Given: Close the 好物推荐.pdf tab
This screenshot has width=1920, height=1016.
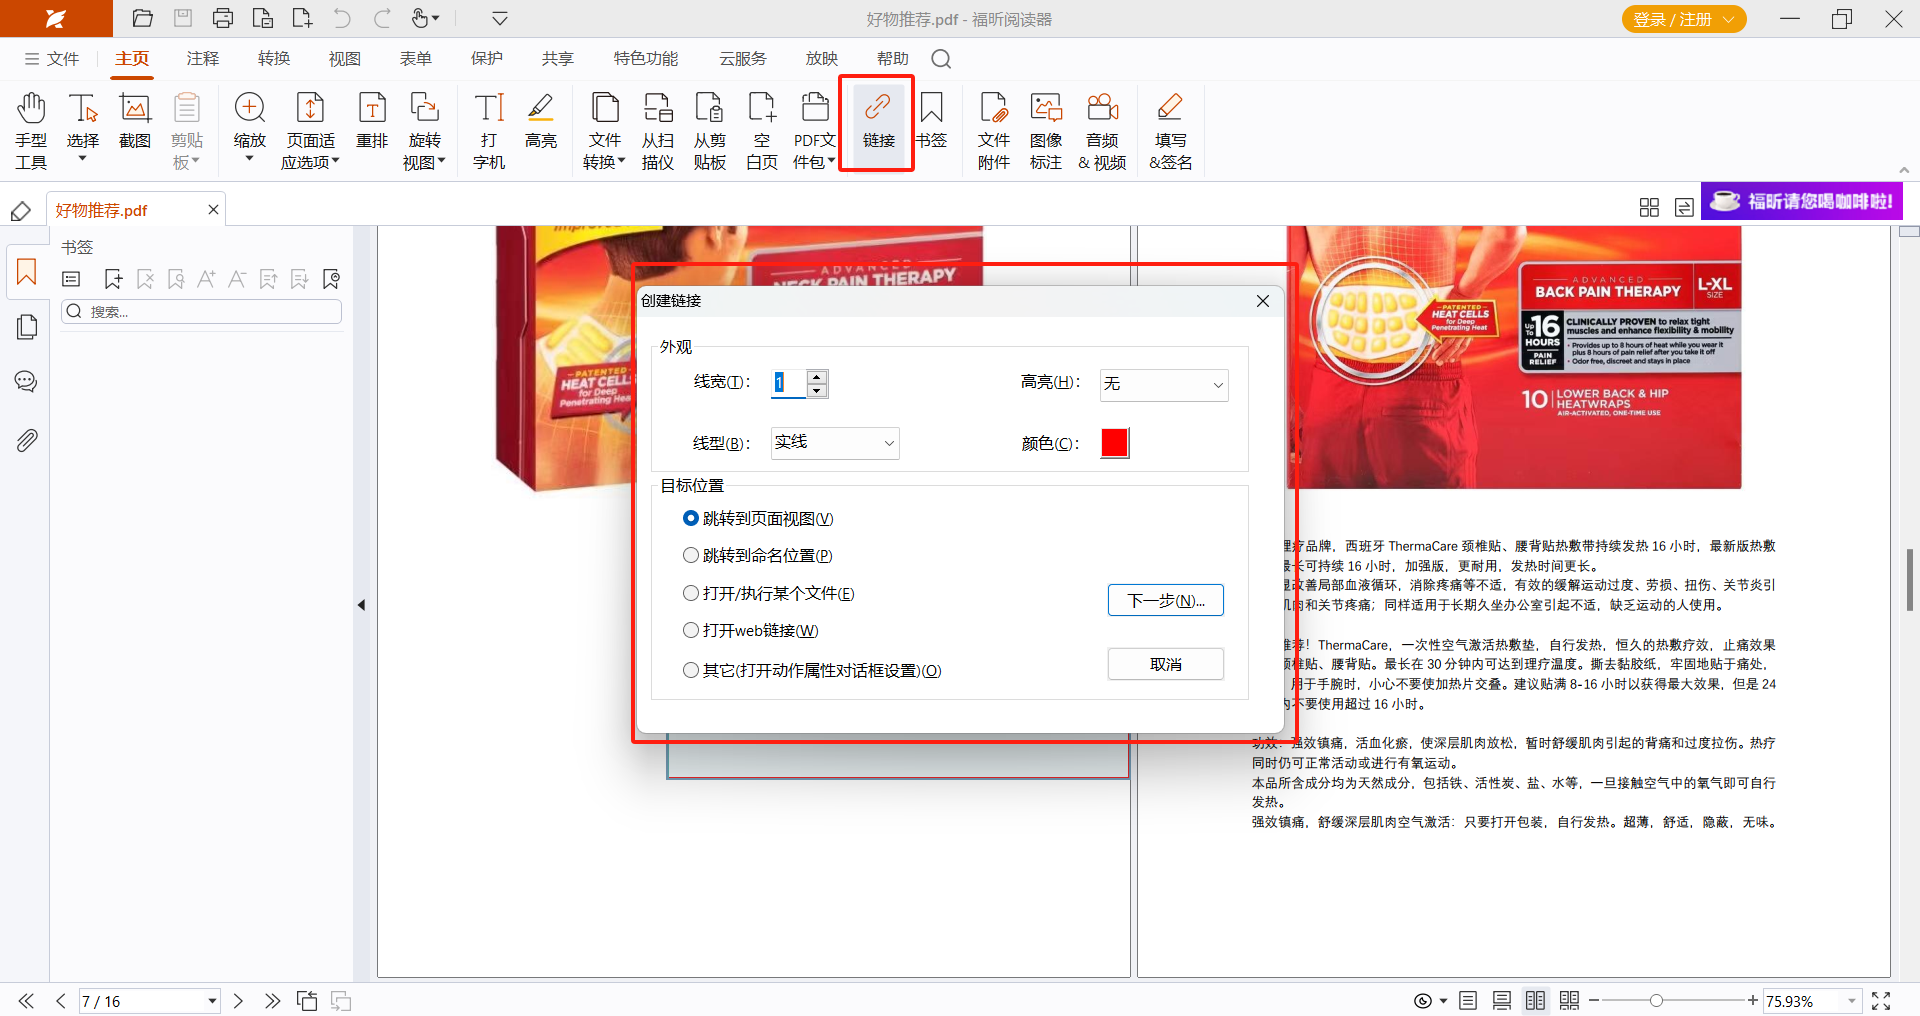Looking at the screenshot, I should click(x=213, y=209).
